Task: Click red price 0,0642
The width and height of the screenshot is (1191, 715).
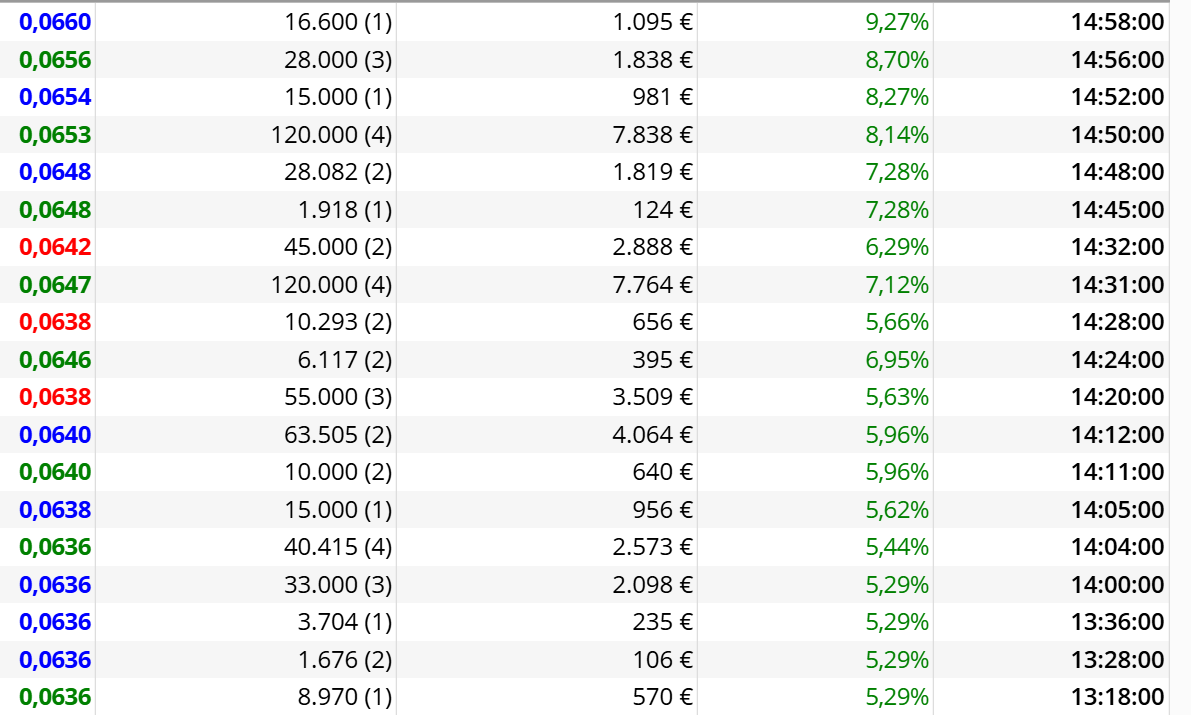Action: 55,247
